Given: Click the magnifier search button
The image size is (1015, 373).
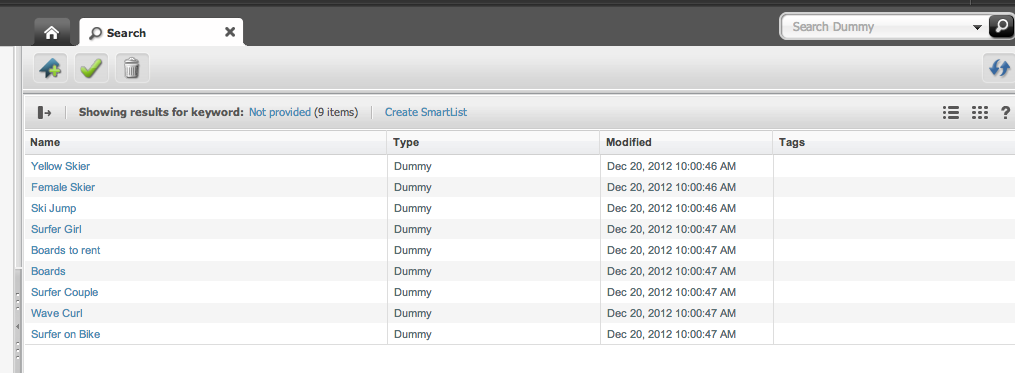Looking at the screenshot, I should [1001, 27].
